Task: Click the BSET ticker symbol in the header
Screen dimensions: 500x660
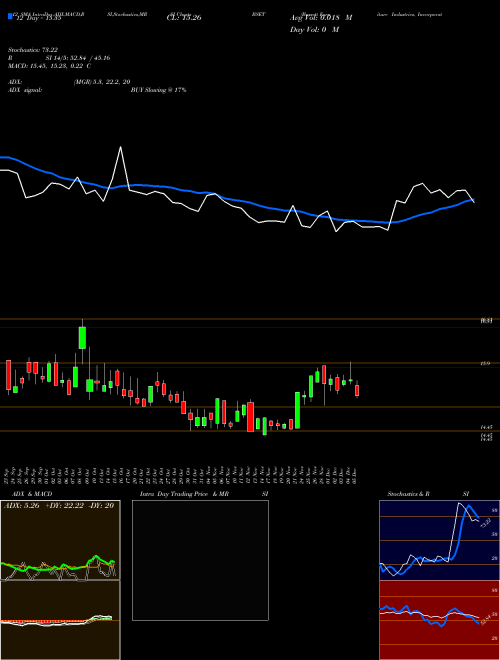Action: point(258,14)
